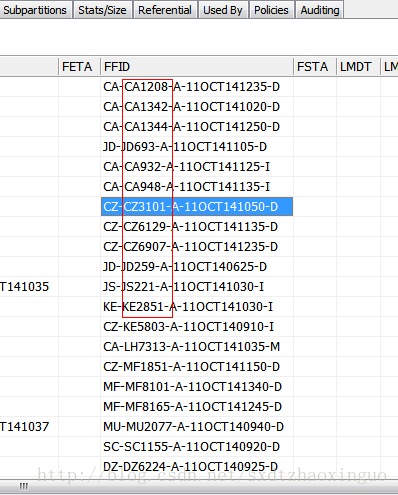The height and width of the screenshot is (495, 398).
Task: Select cell MU-MU2077-A-11OCT140940-D
Action: pos(197,427)
